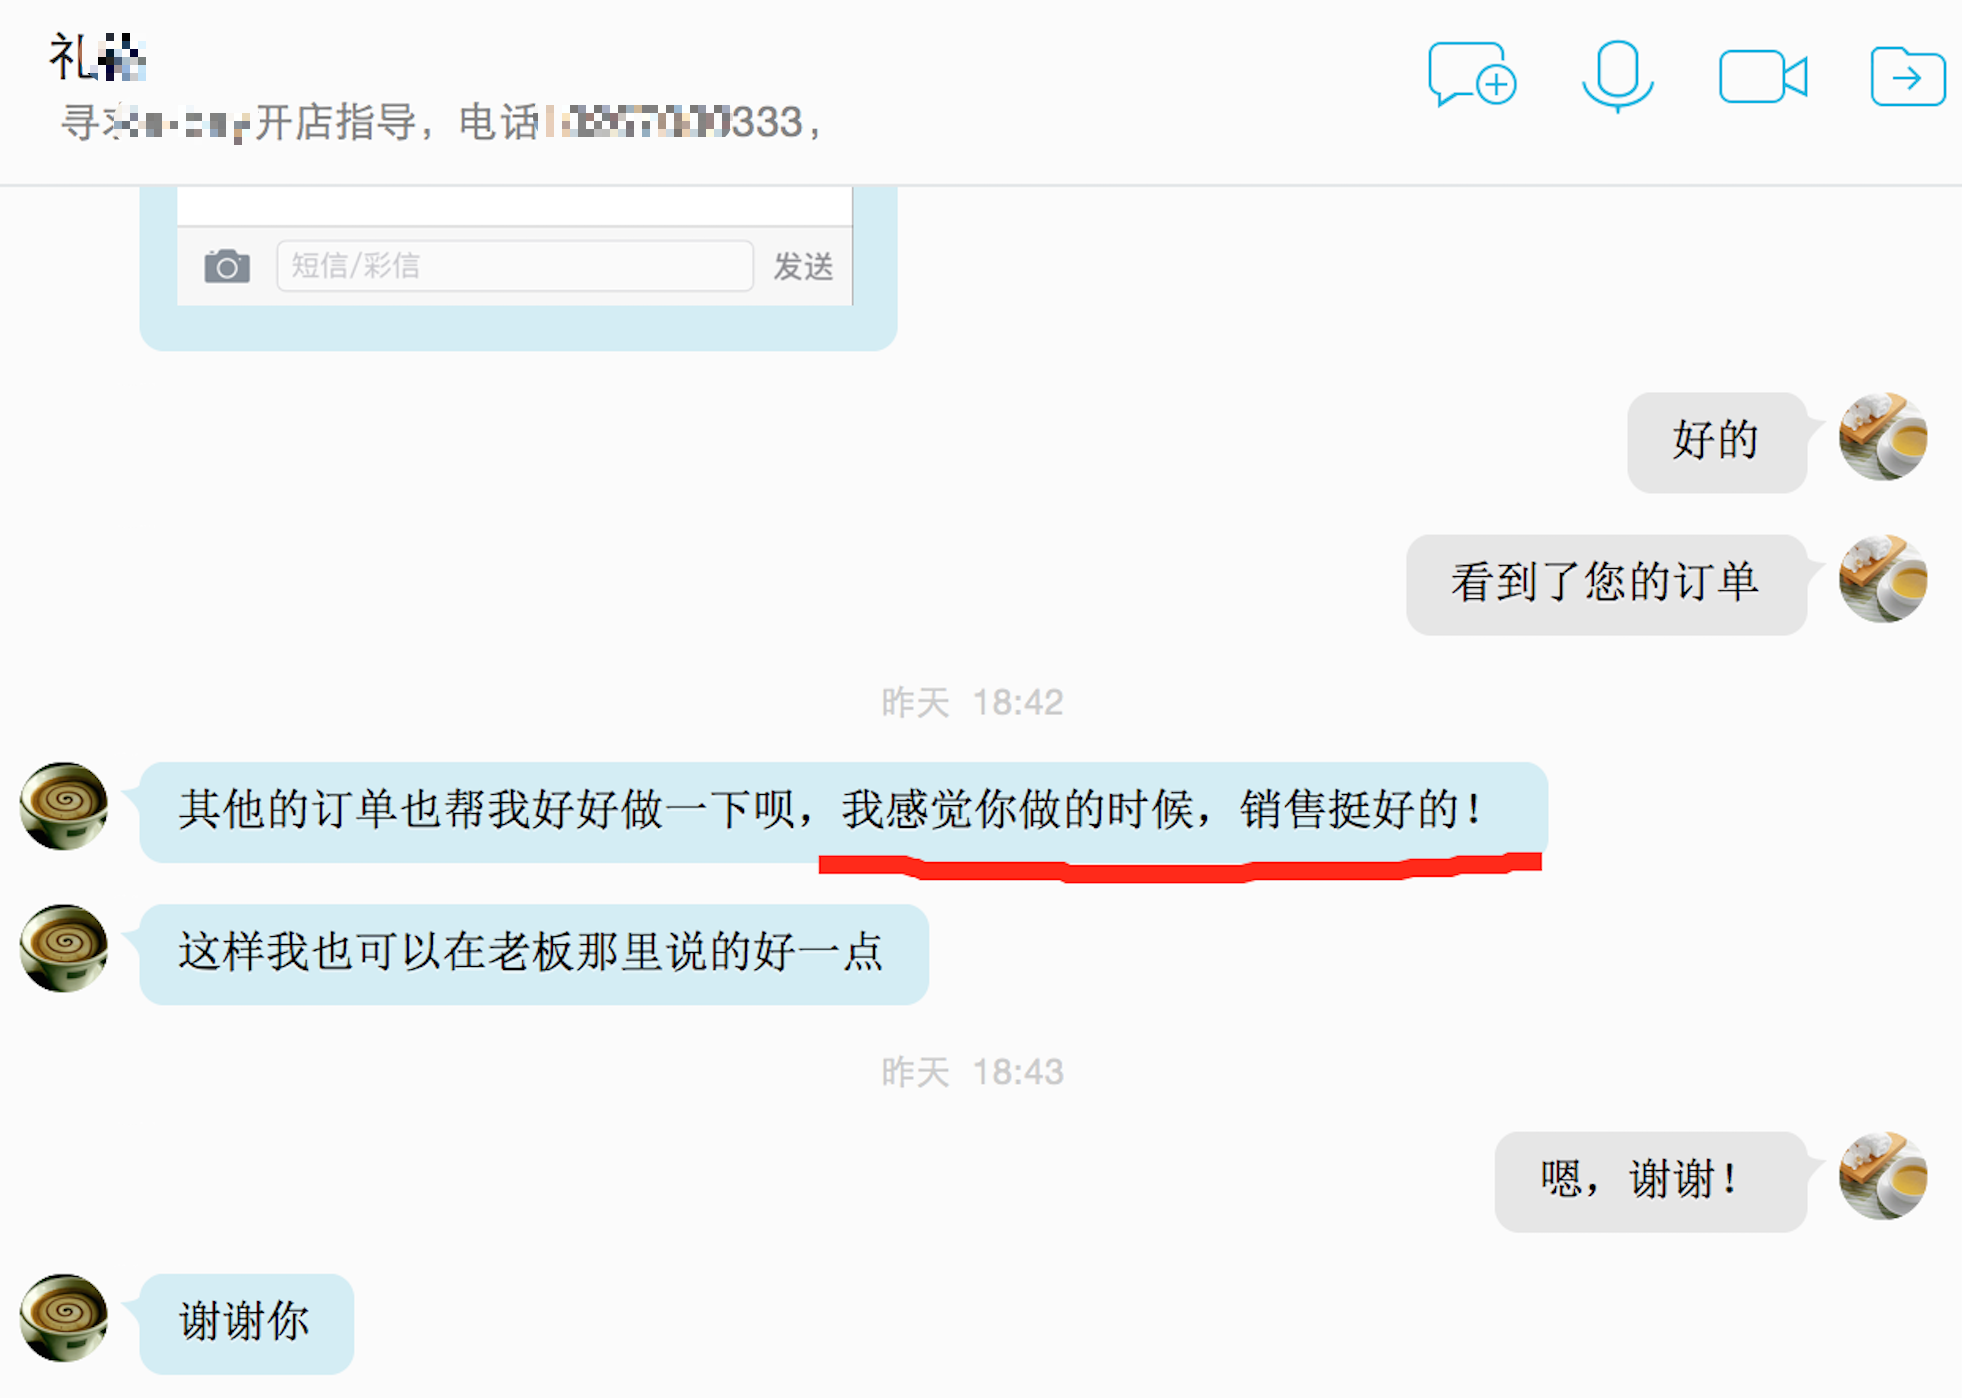Start a video call with camera icon
Screen dimensions: 1962x1398
(x=1763, y=76)
